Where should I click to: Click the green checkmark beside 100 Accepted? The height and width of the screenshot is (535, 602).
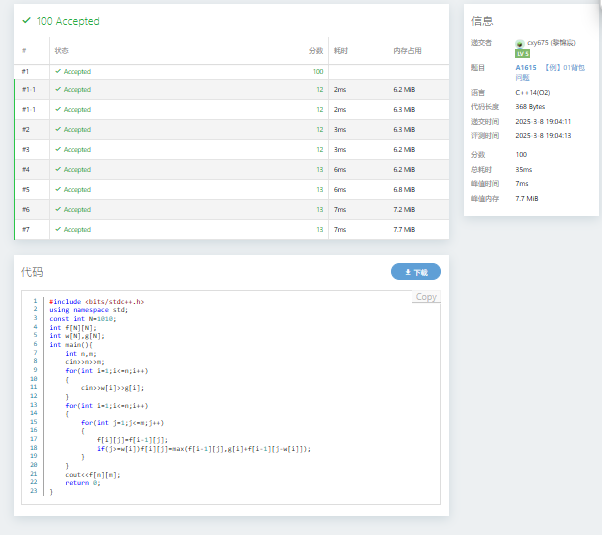click(27, 21)
